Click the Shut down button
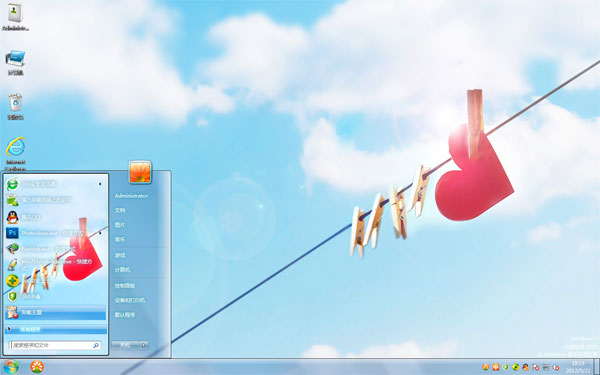 126,345
